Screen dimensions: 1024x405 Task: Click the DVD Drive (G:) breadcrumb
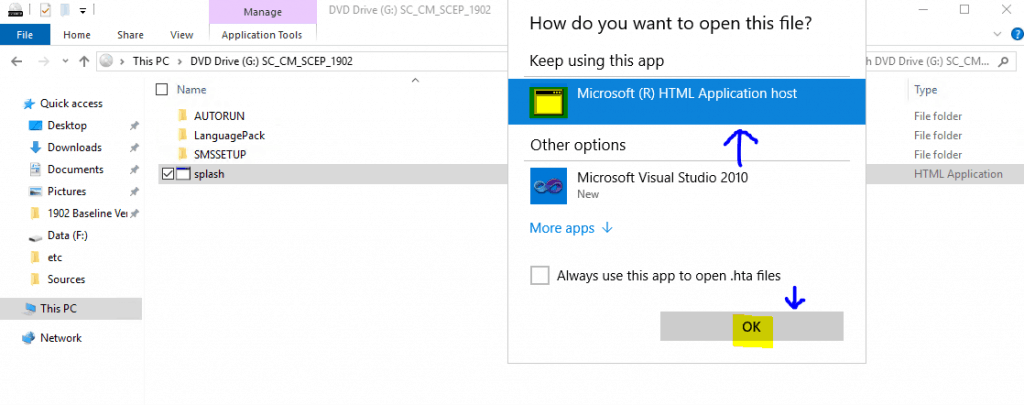pos(271,61)
